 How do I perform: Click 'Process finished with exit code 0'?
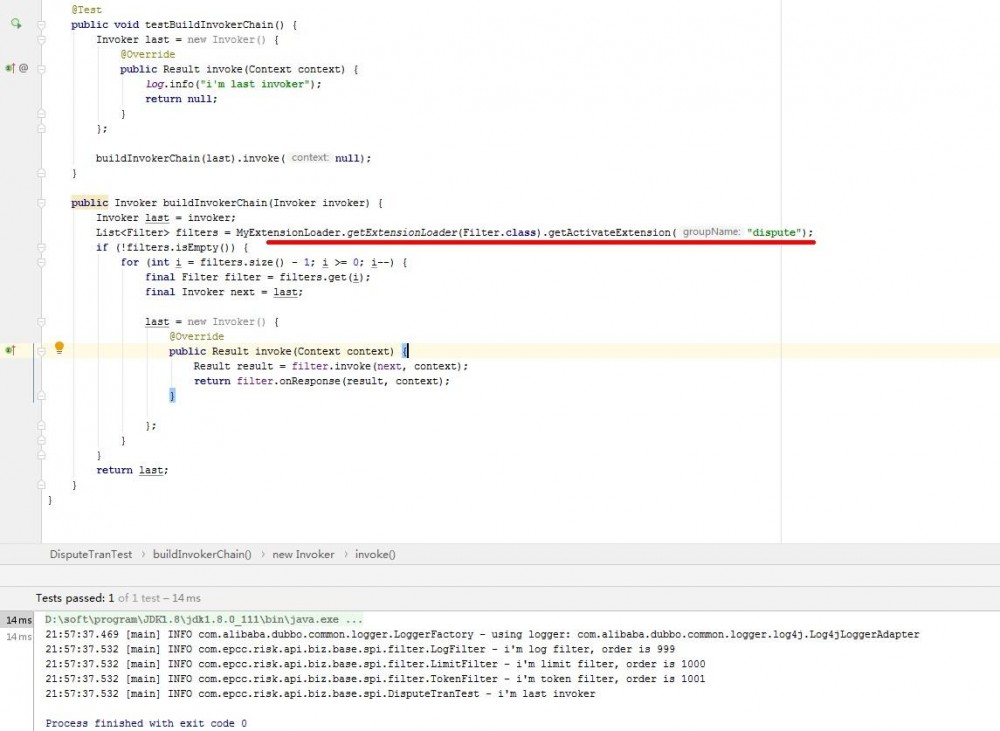pos(146,723)
